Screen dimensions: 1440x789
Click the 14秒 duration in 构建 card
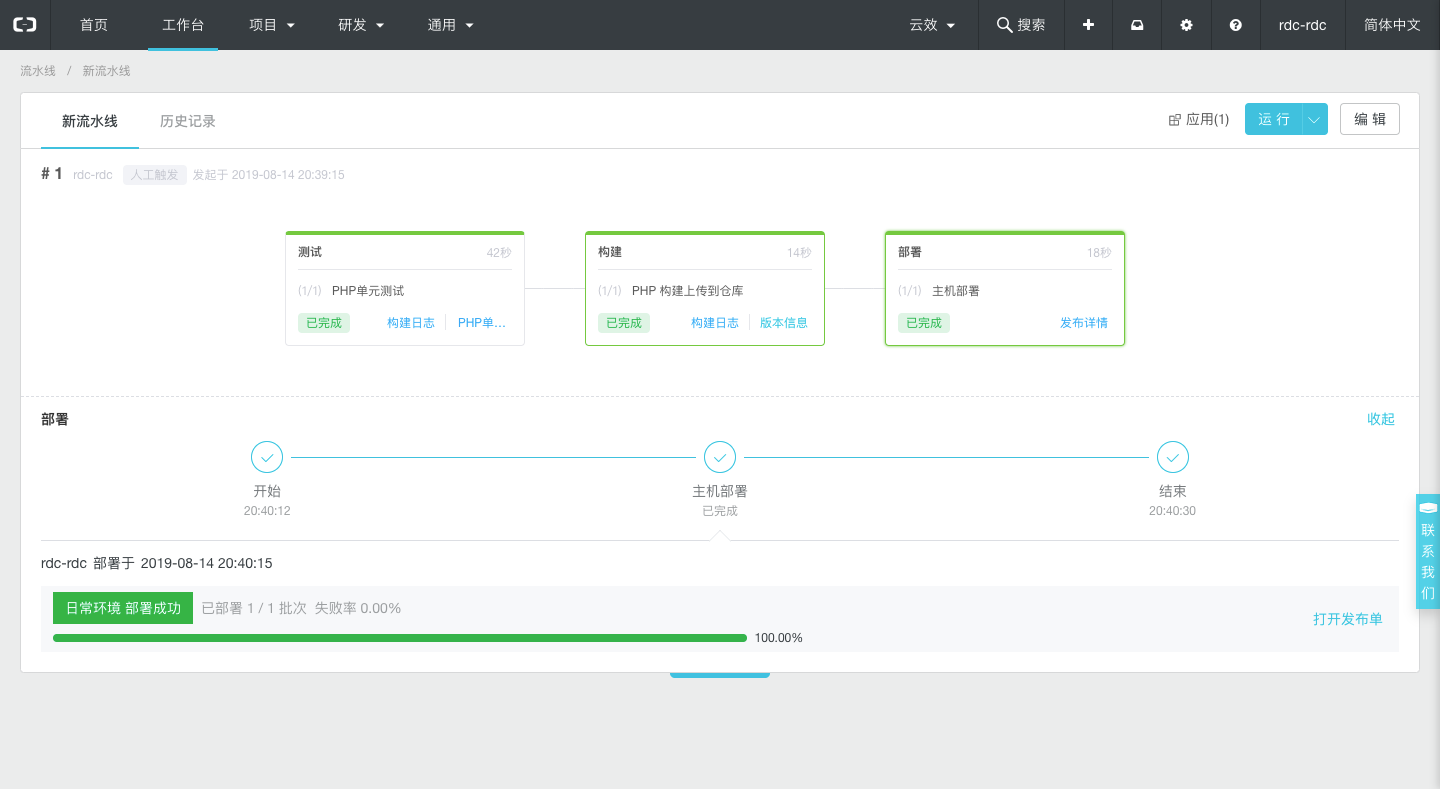point(799,253)
